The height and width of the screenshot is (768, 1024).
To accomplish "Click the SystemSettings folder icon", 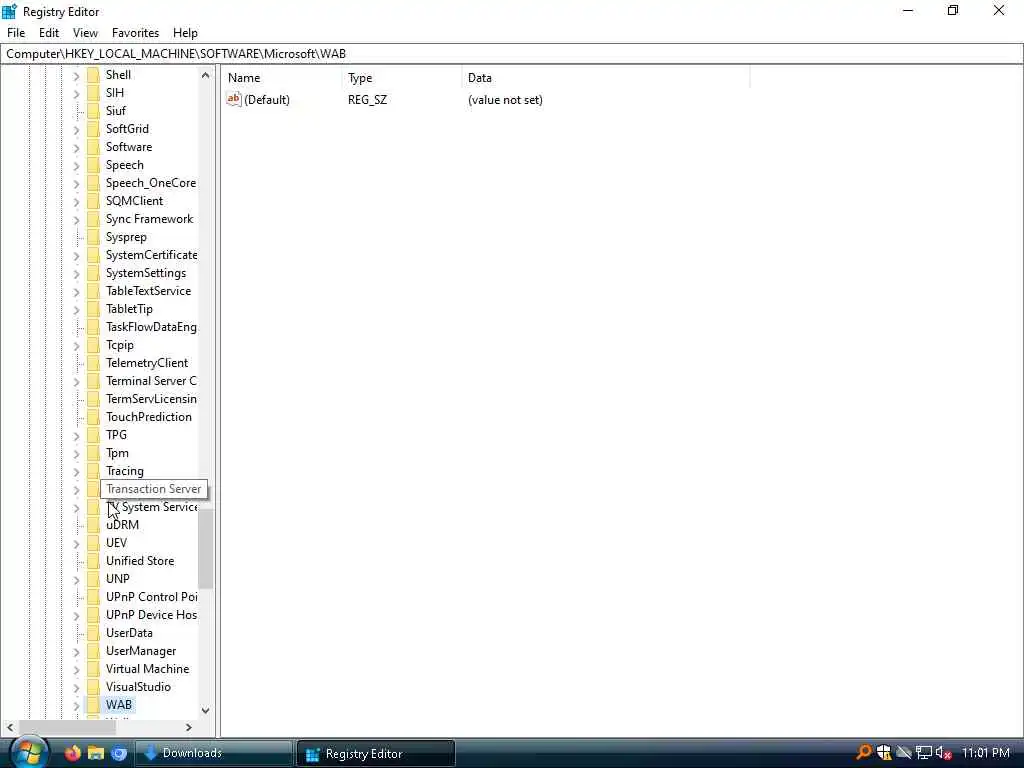I will coord(93,273).
